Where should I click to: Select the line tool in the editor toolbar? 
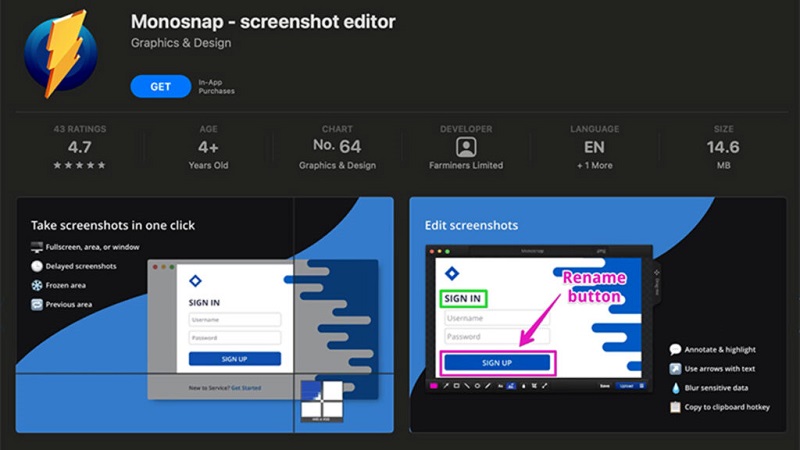tap(467, 386)
